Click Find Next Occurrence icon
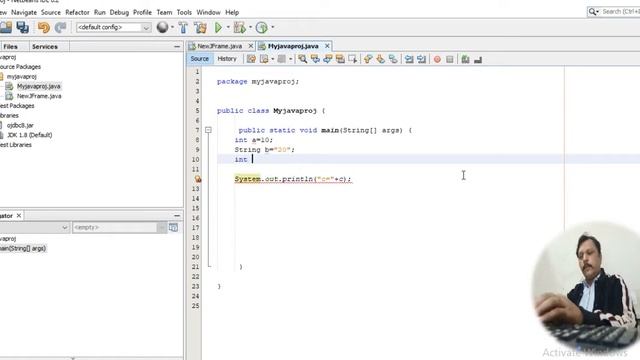 tap(327, 59)
